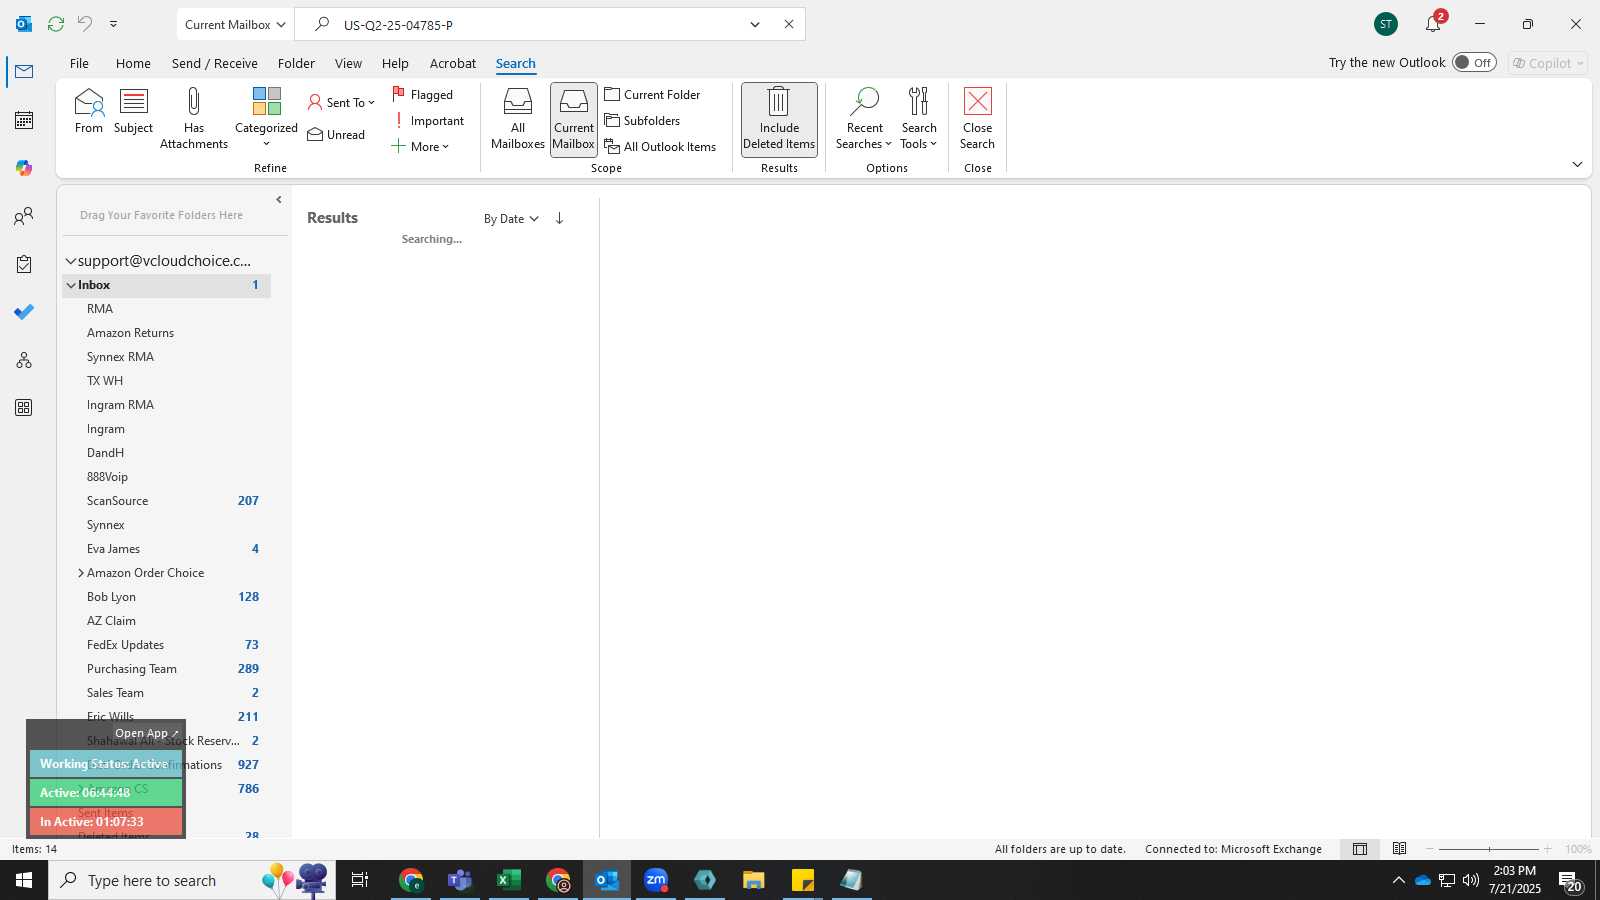Image resolution: width=1600 pixels, height=900 pixels.
Task: Filter results with Has Attachments
Action: click(x=194, y=118)
